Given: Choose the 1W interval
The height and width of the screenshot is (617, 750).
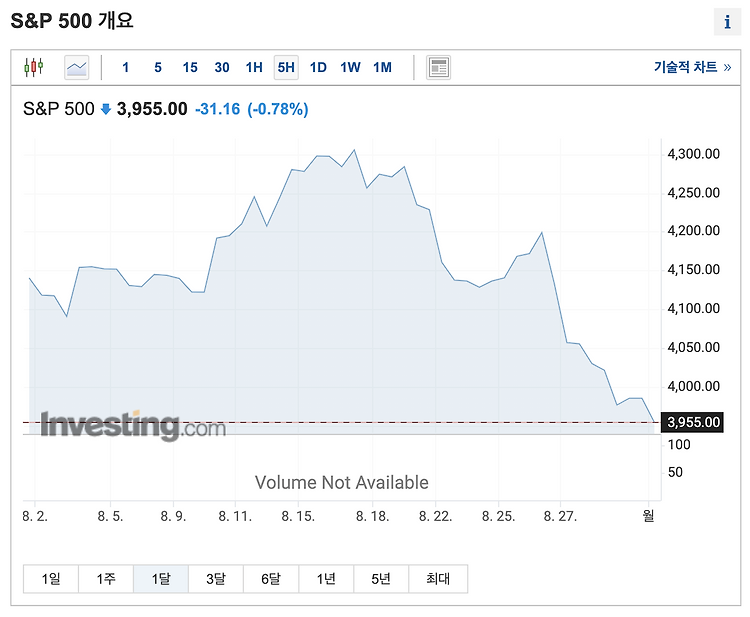Looking at the screenshot, I should [x=350, y=67].
